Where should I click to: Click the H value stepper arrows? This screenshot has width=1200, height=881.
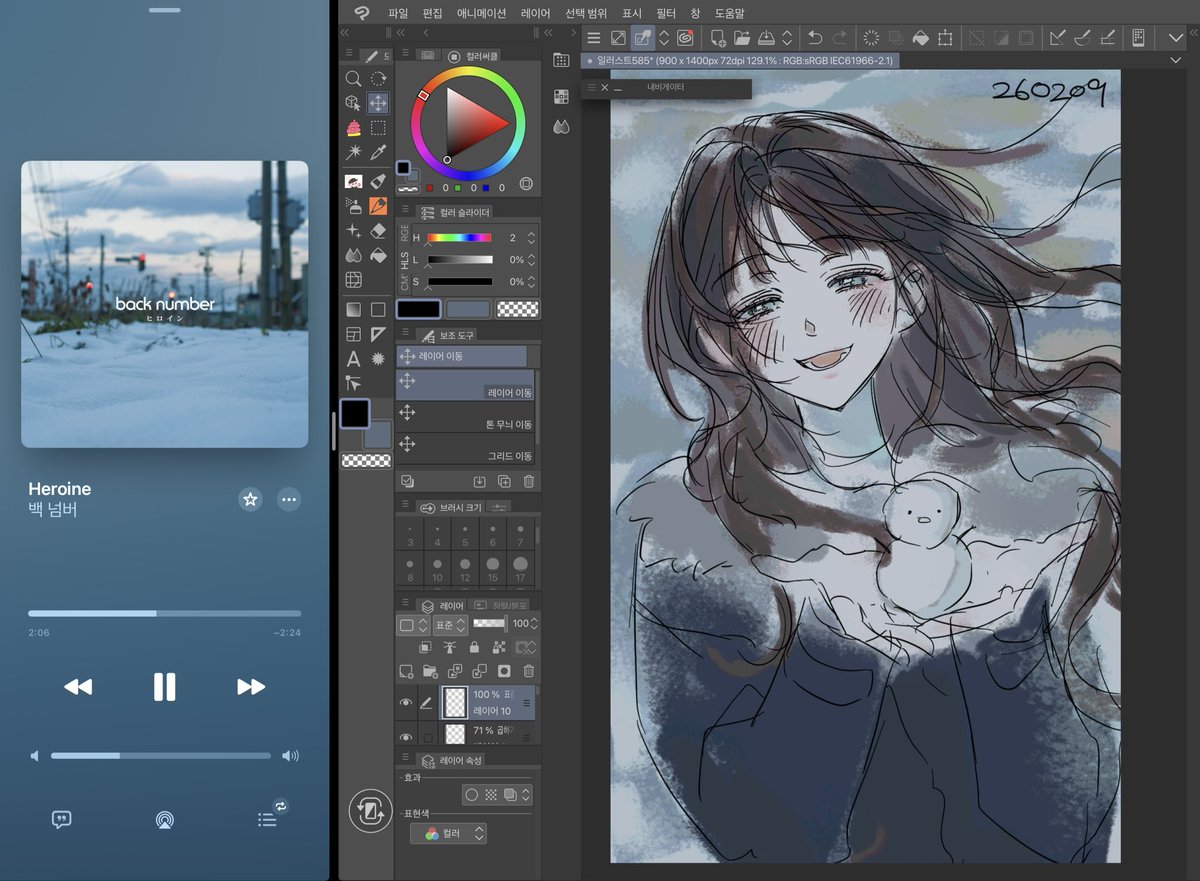click(531, 238)
